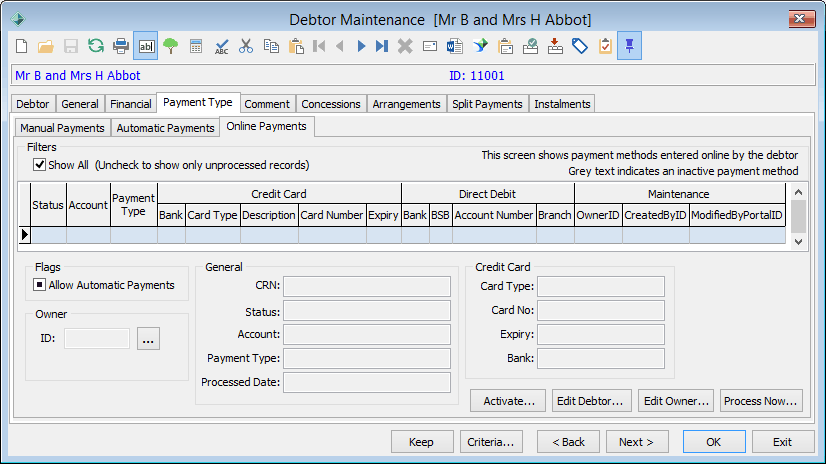
Task: Open the clipboard with card icon
Action: pos(505,46)
